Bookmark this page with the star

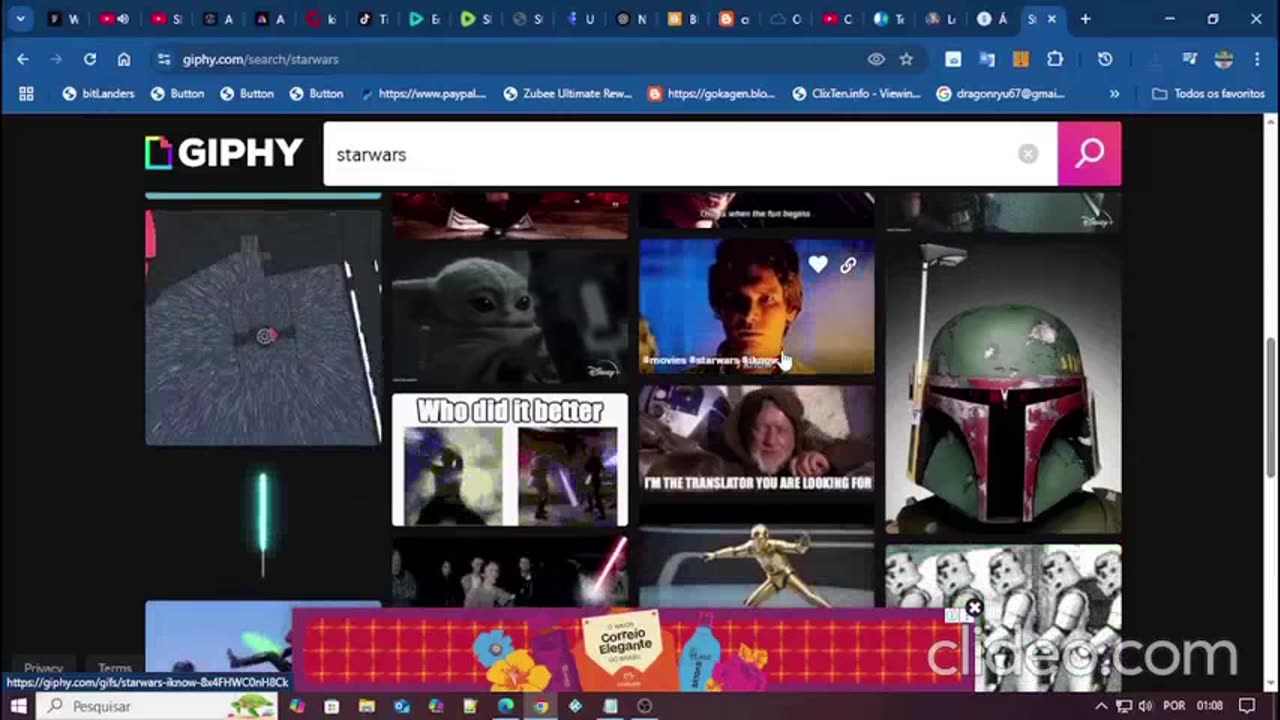[x=906, y=59]
